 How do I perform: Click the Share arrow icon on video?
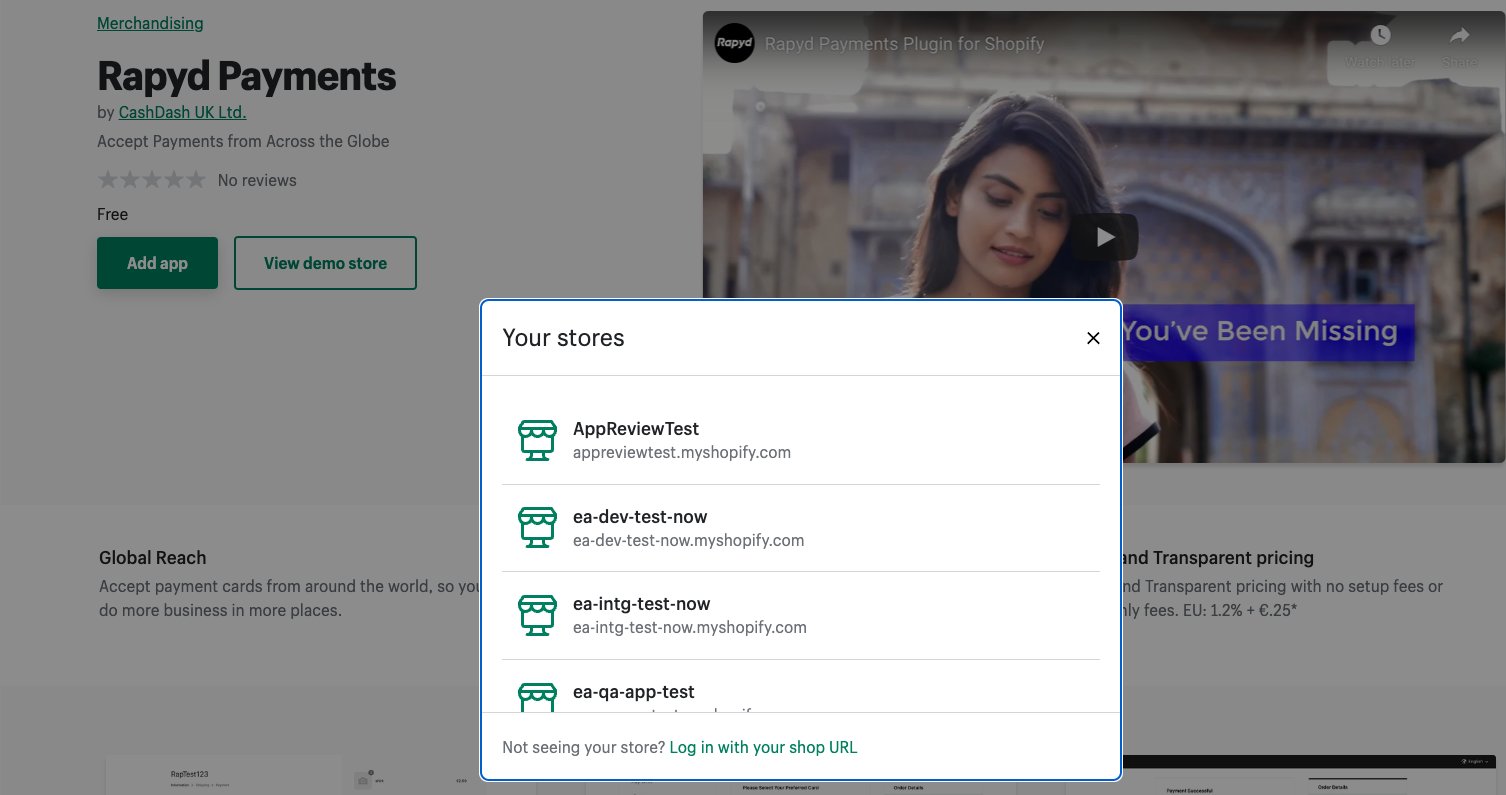1459,36
